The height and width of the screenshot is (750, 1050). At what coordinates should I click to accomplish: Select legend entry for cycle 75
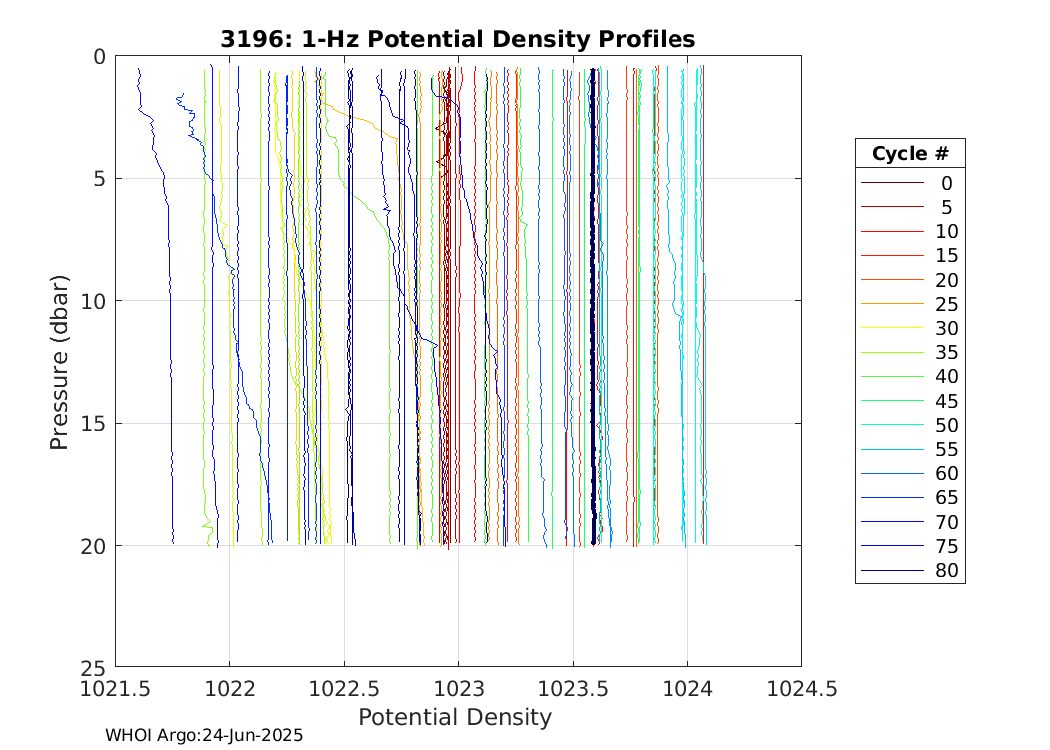click(x=909, y=546)
